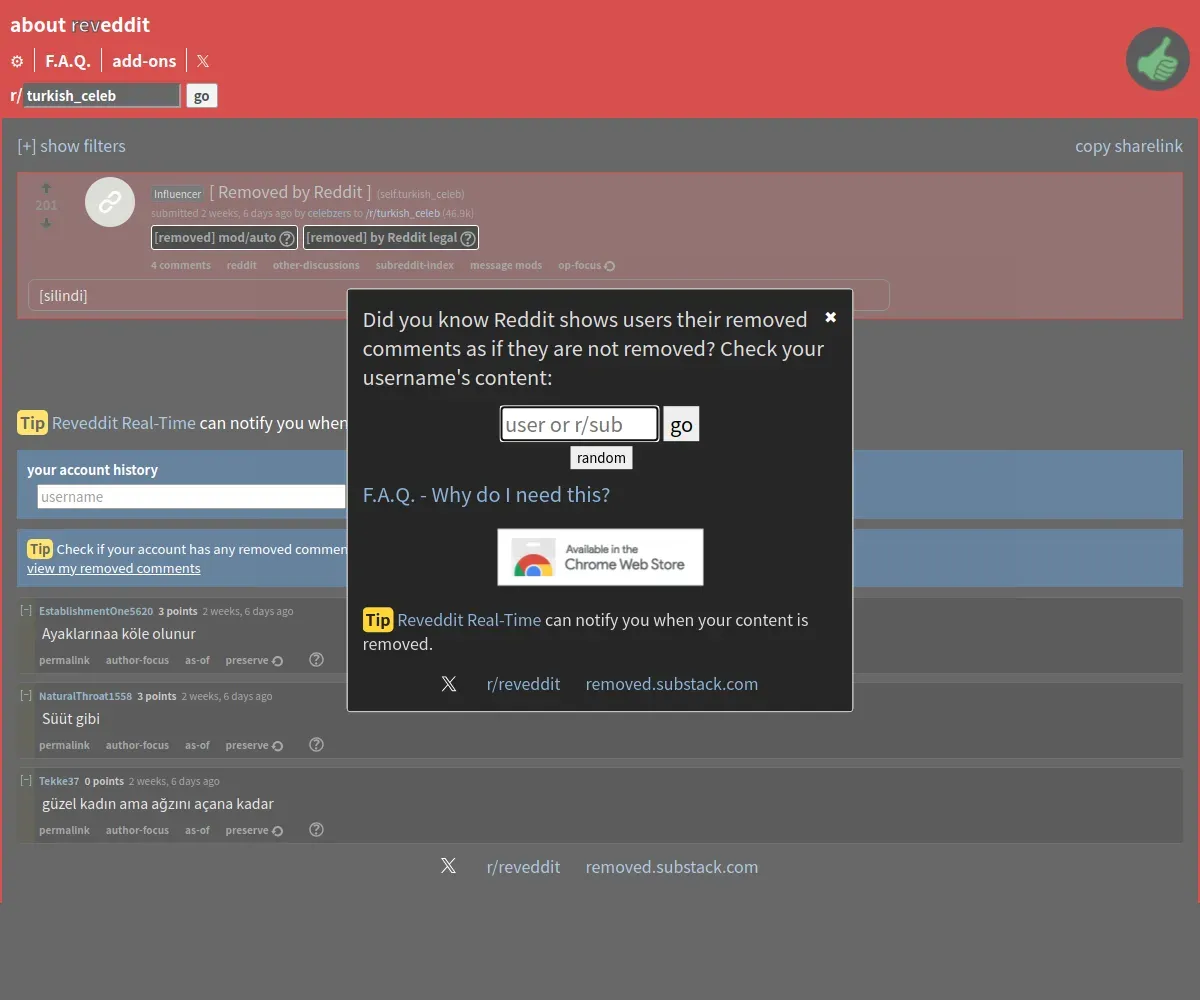The height and width of the screenshot is (1000, 1200).
Task: Open permalink of Tekke37 comment
Action: point(64,830)
